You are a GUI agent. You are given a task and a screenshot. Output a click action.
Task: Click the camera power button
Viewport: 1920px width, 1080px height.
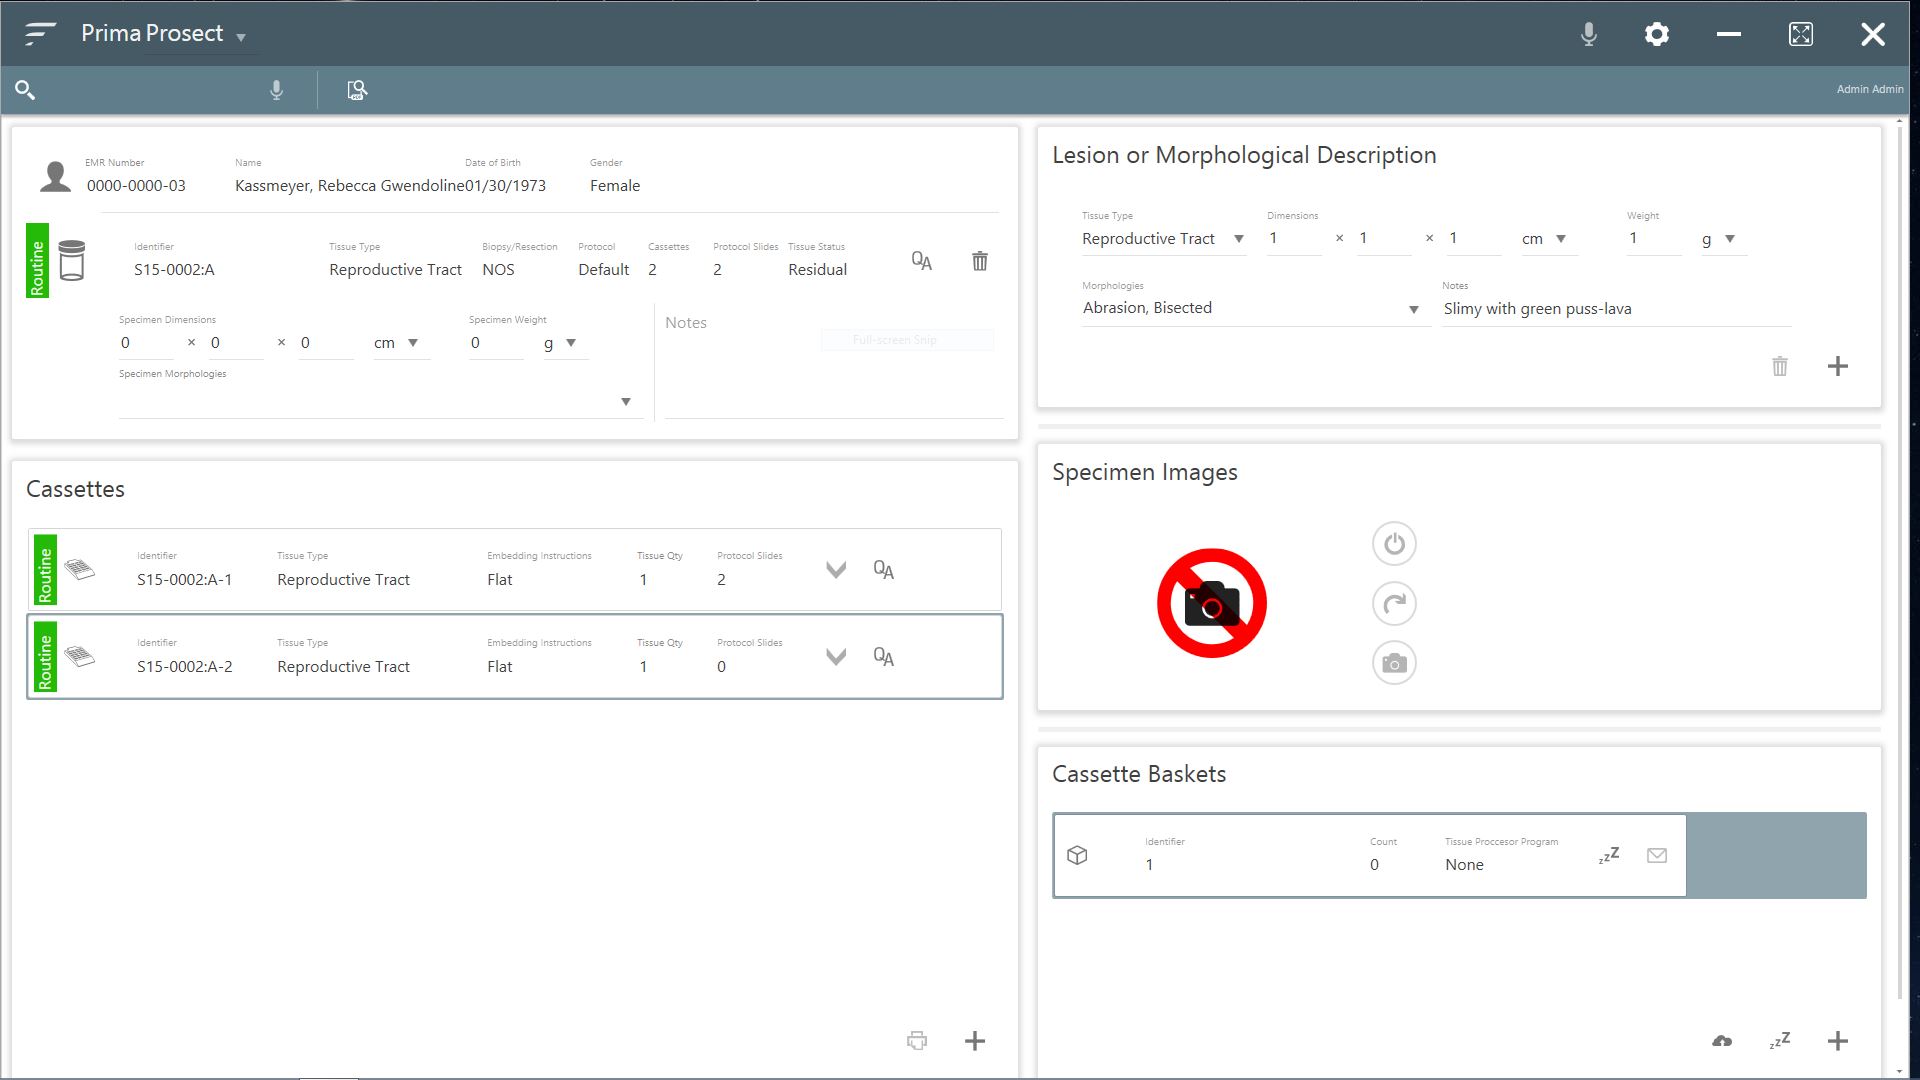click(x=1394, y=544)
